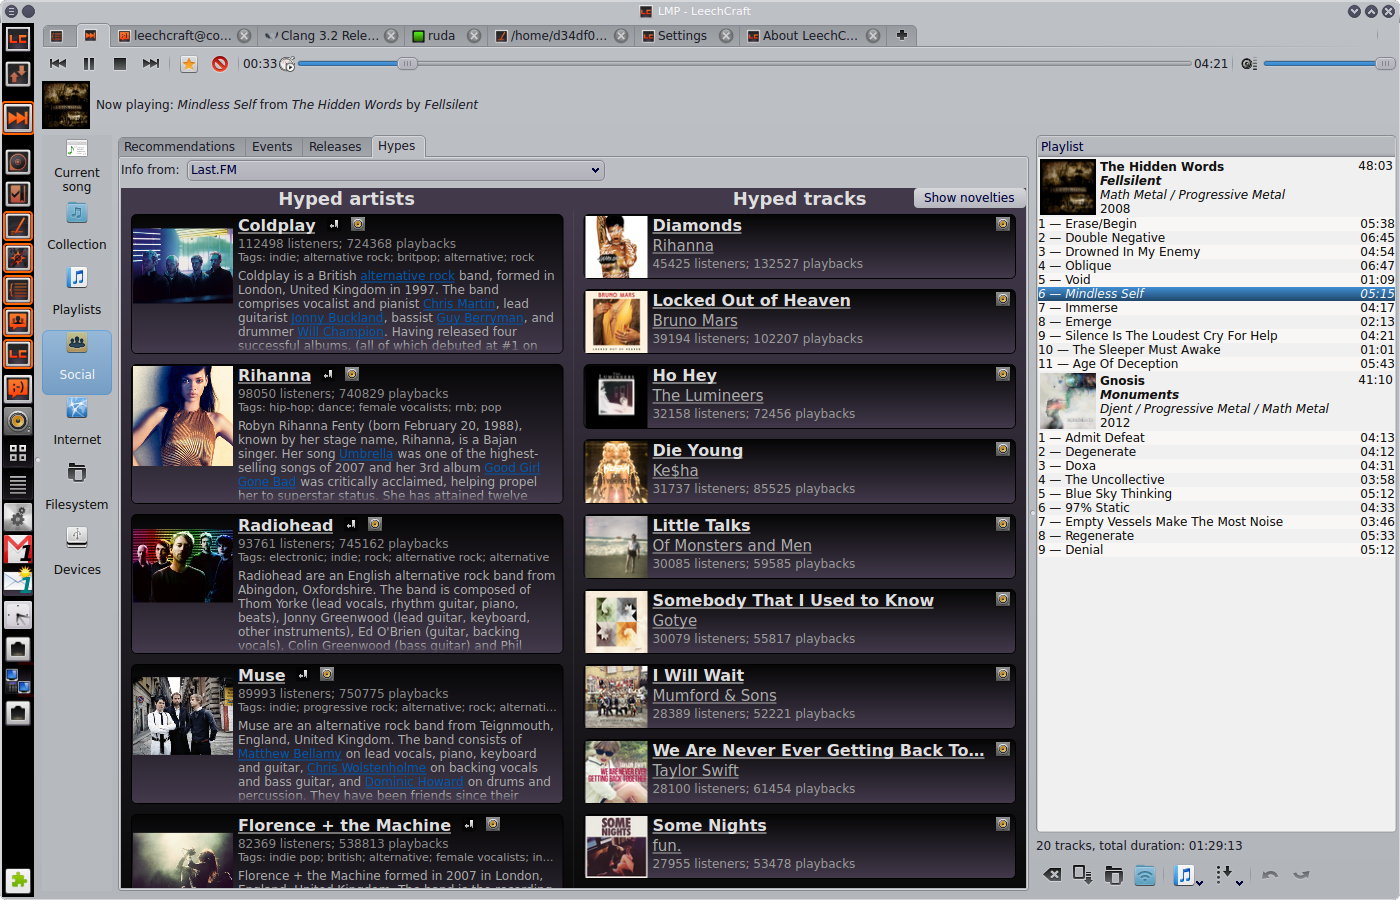The width and height of the screenshot is (1400, 900).
Task: Click the now playing album art thumbnail
Action: 66,105
